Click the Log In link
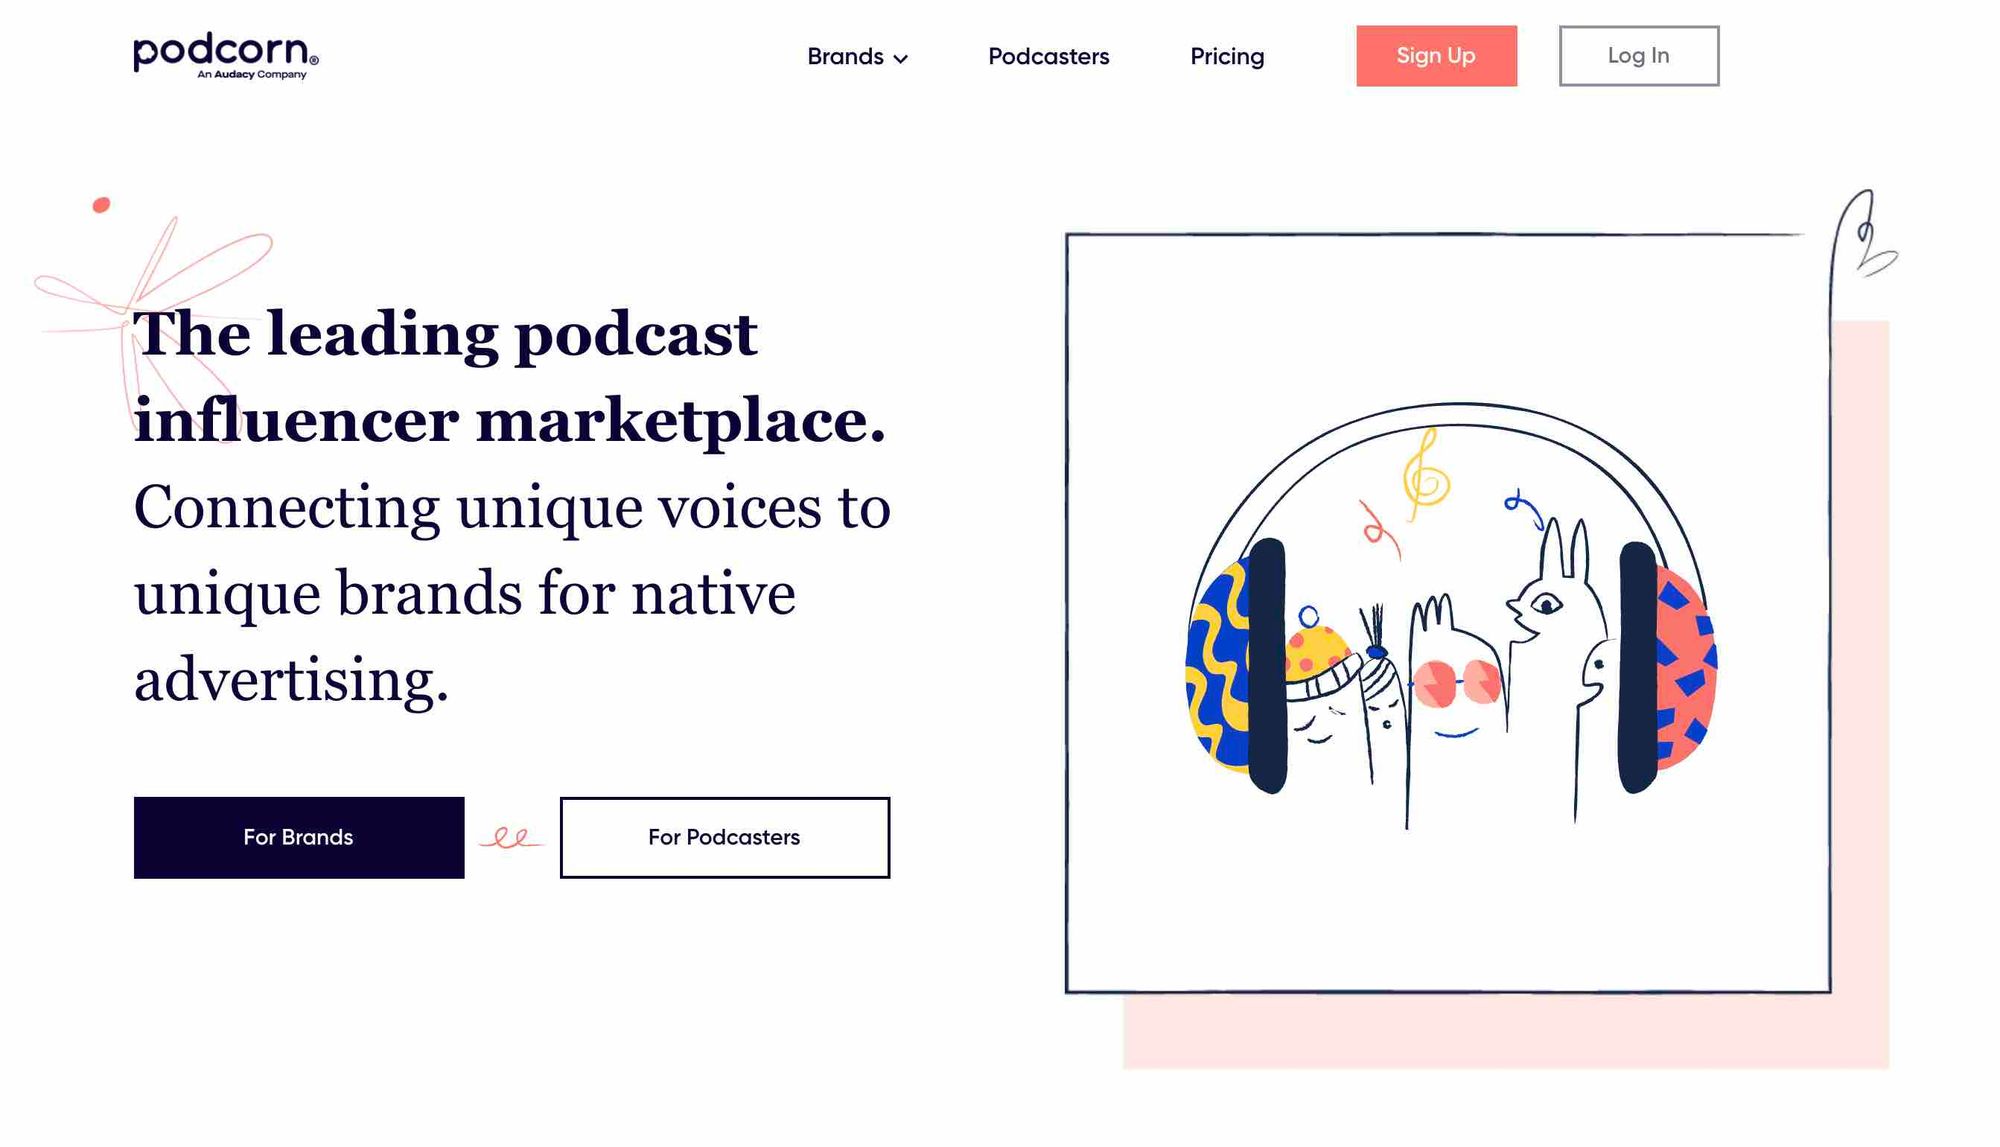 (x=1639, y=55)
